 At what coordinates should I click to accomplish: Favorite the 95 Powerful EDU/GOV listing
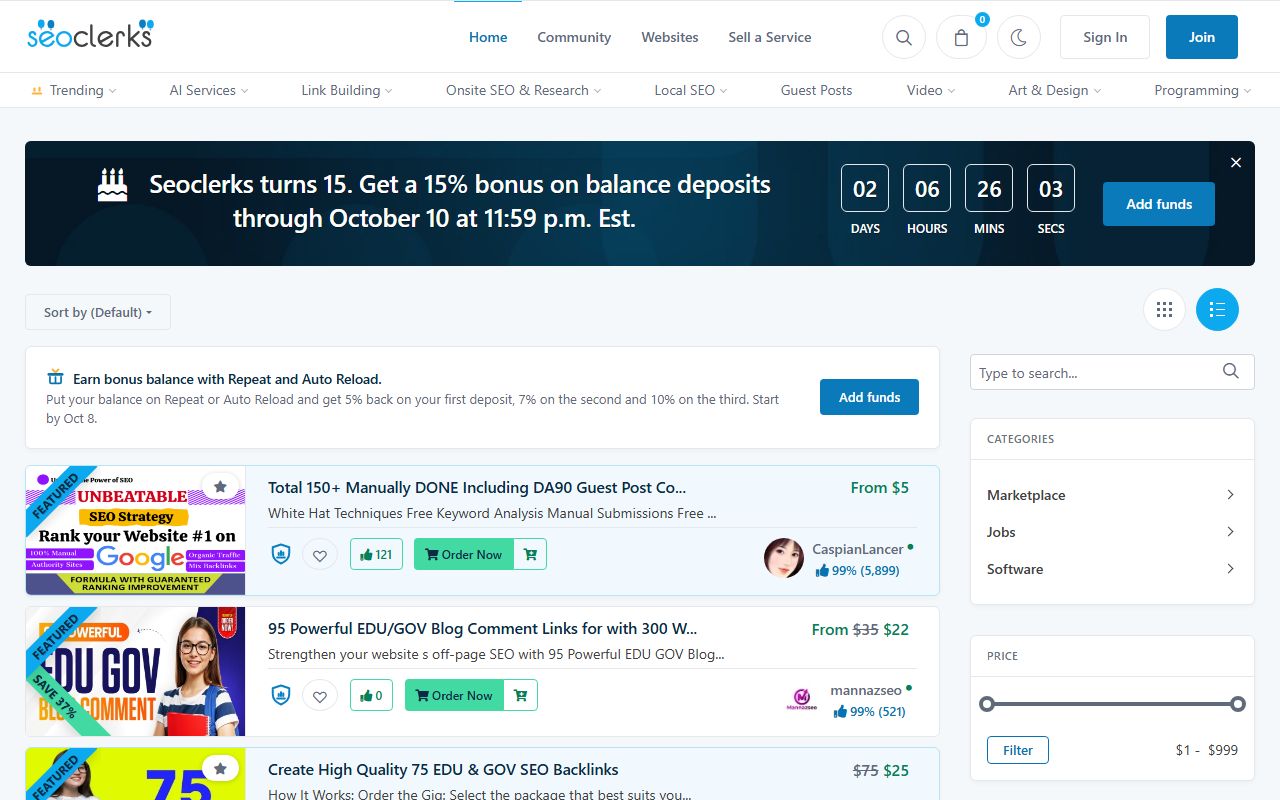point(320,695)
